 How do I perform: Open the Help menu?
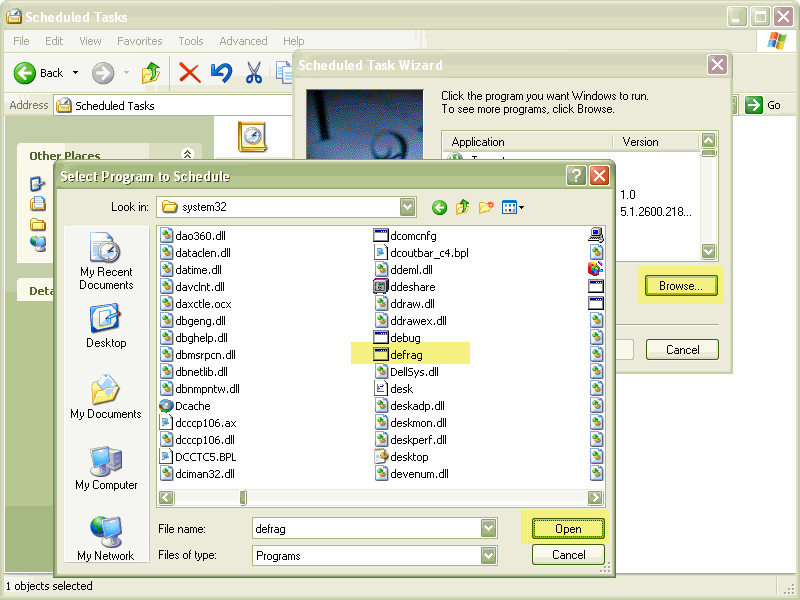(293, 41)
